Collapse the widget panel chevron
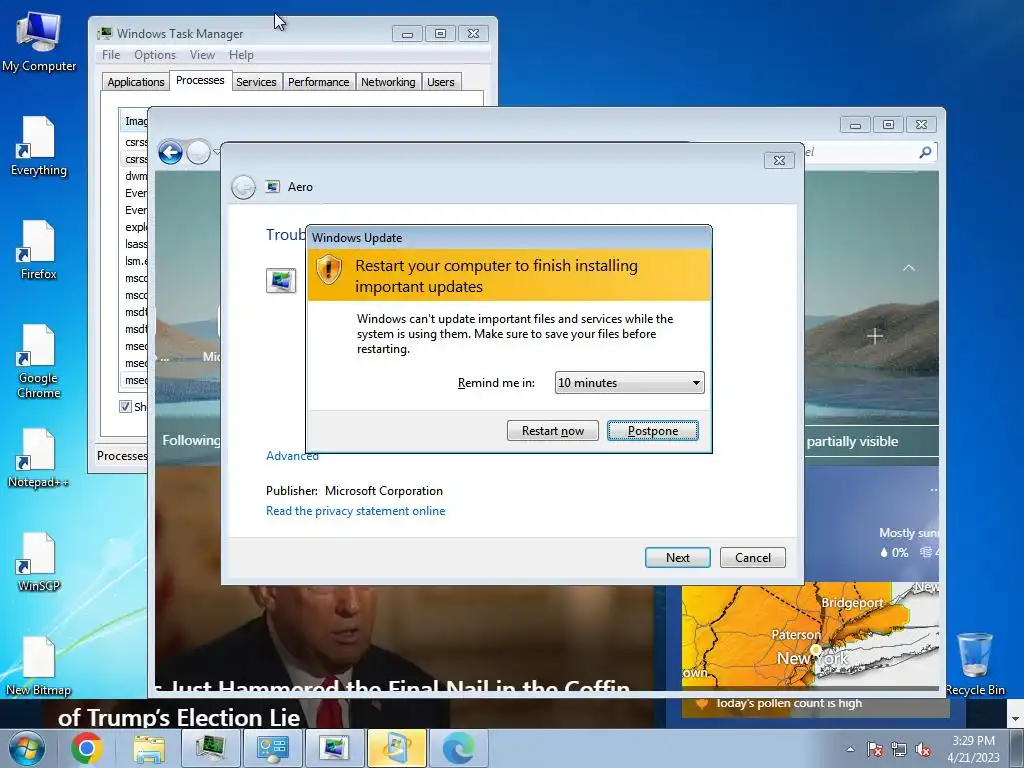This screenshot has height=768, width=1024. click(908, 268)
